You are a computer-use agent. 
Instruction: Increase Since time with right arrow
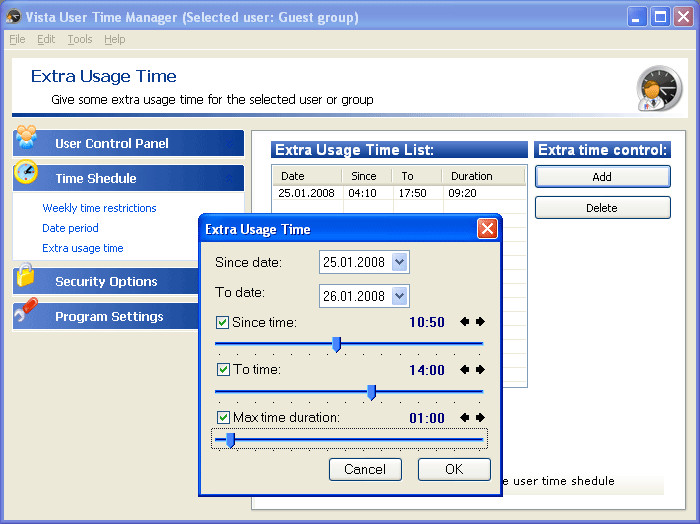tap(480, 322)
